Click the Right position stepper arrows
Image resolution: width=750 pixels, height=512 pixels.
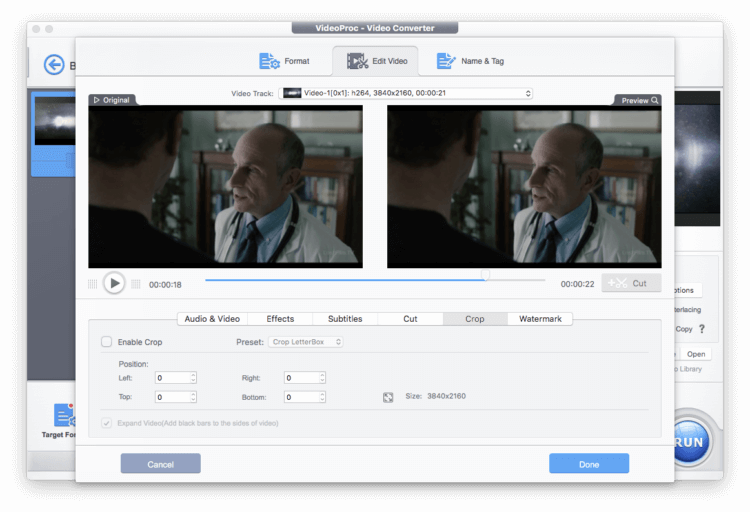322,378
